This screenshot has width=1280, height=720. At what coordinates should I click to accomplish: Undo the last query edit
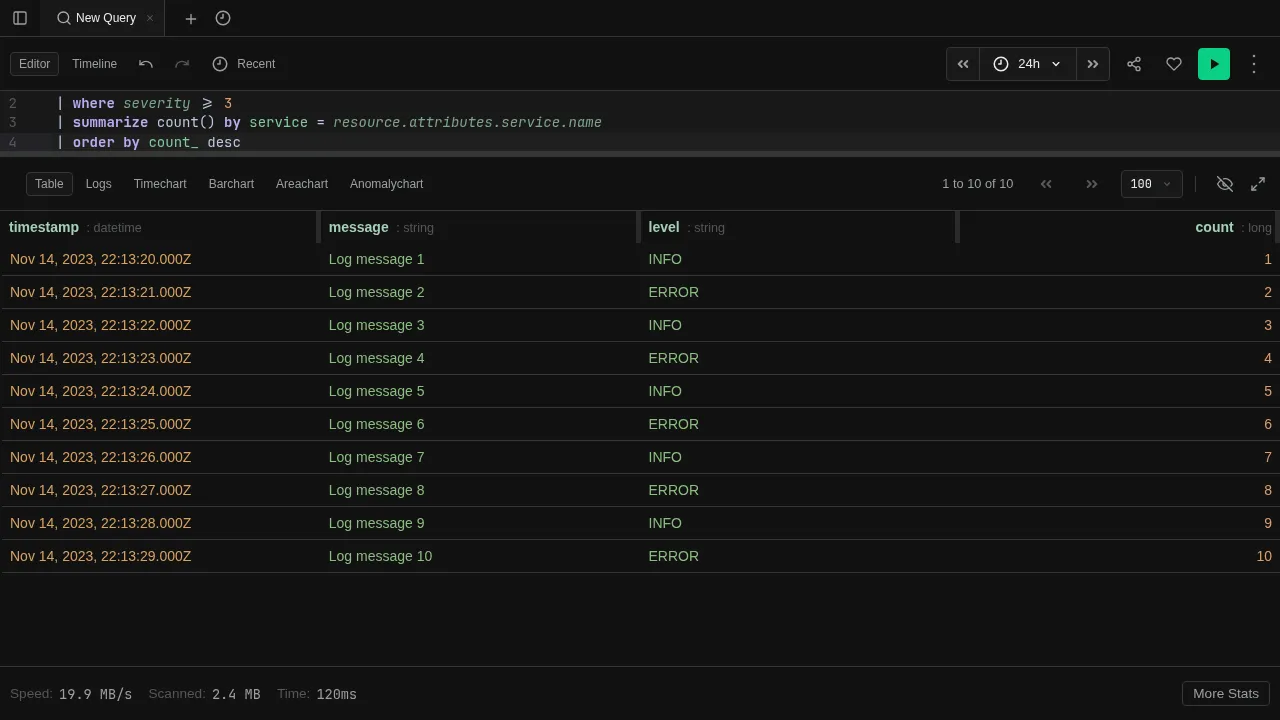146,64
